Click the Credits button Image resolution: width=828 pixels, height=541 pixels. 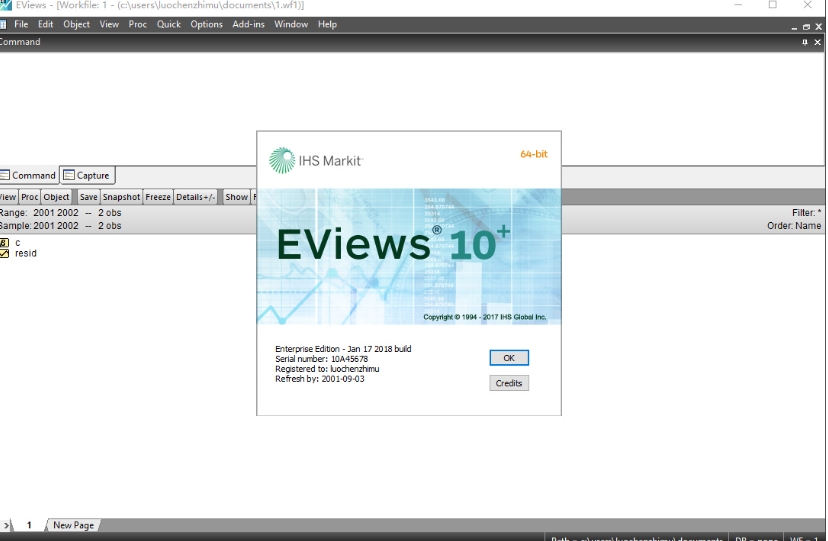(x=509, y=383)
